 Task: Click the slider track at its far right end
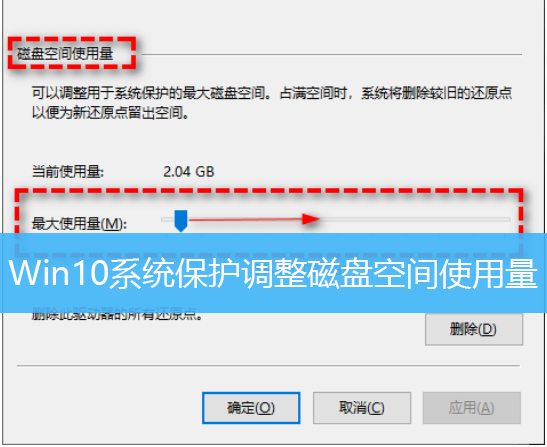pyautogui.click(x=506, y=219)
